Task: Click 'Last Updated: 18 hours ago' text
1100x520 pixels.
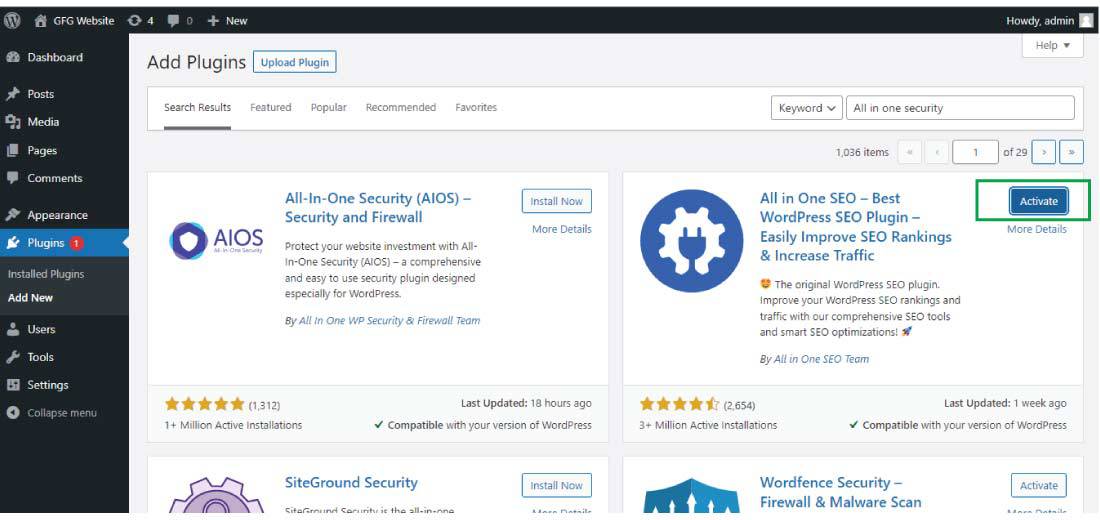Action: pos(526,404)
